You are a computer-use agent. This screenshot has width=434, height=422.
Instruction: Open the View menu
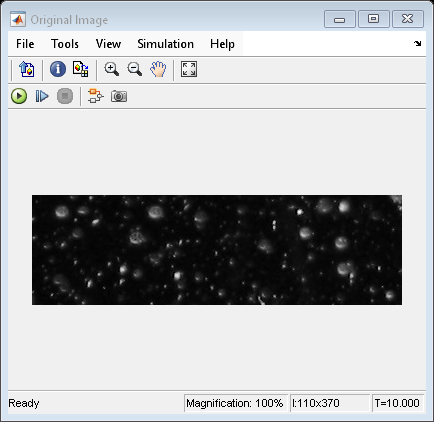click(x=108, y=44)
